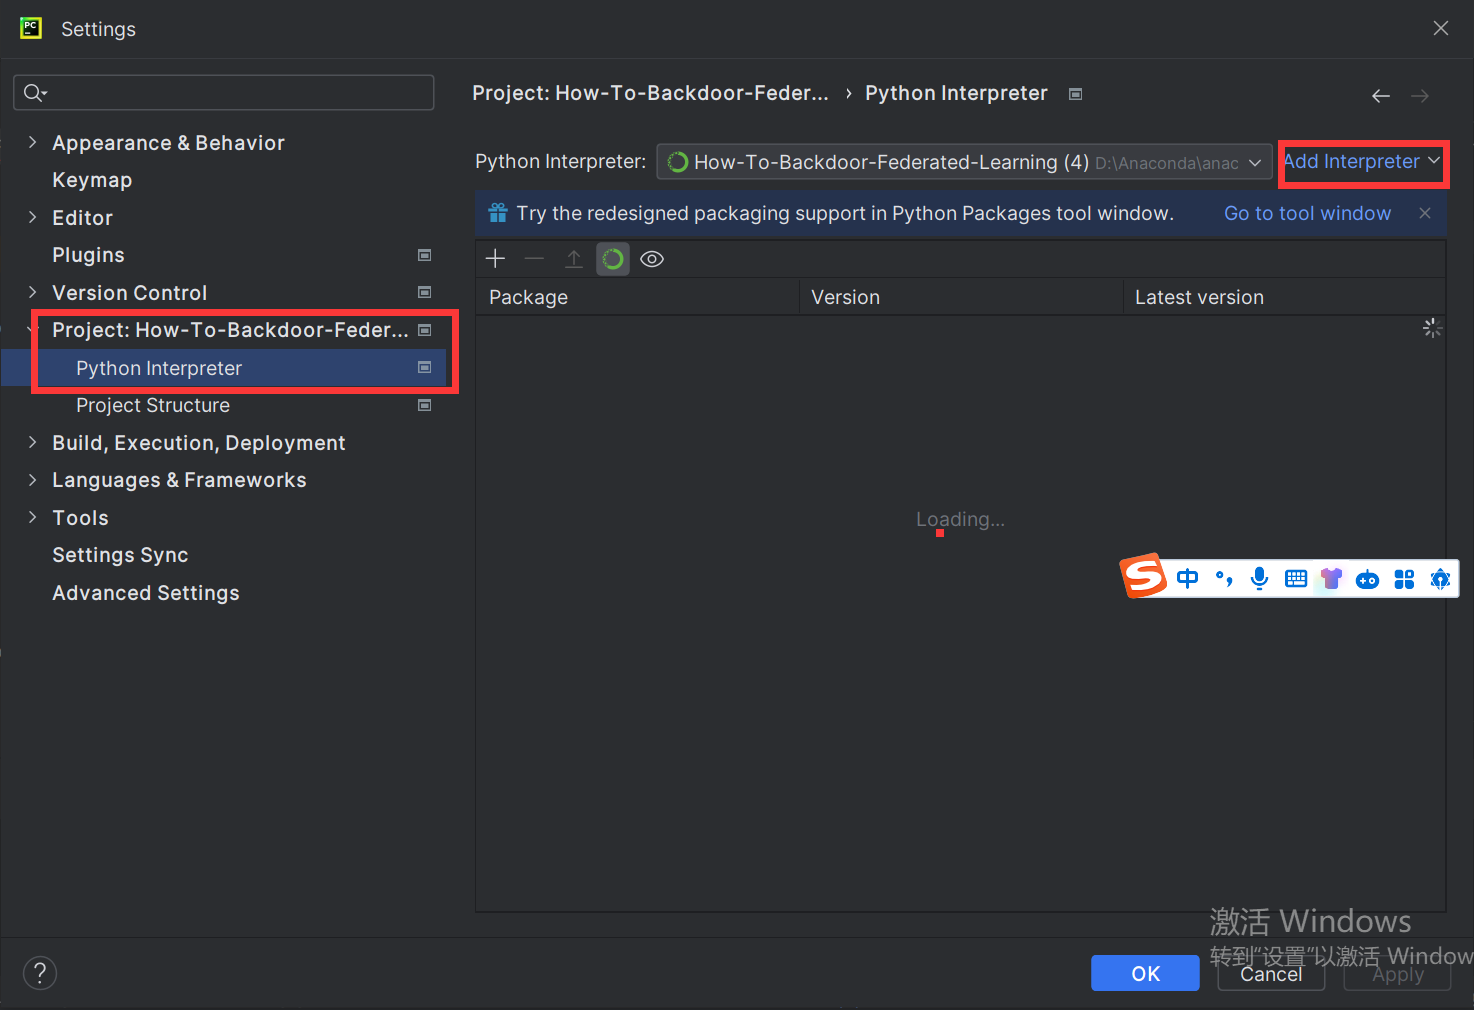Sort by the Latest version column header
The width and height of the screenshot is (1474, 1010).
(1285, 297)
